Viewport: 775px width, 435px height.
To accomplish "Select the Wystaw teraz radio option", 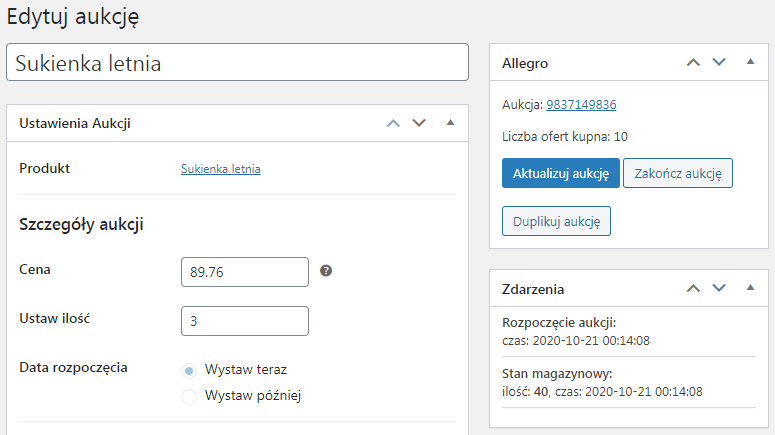I will [189, 370].
